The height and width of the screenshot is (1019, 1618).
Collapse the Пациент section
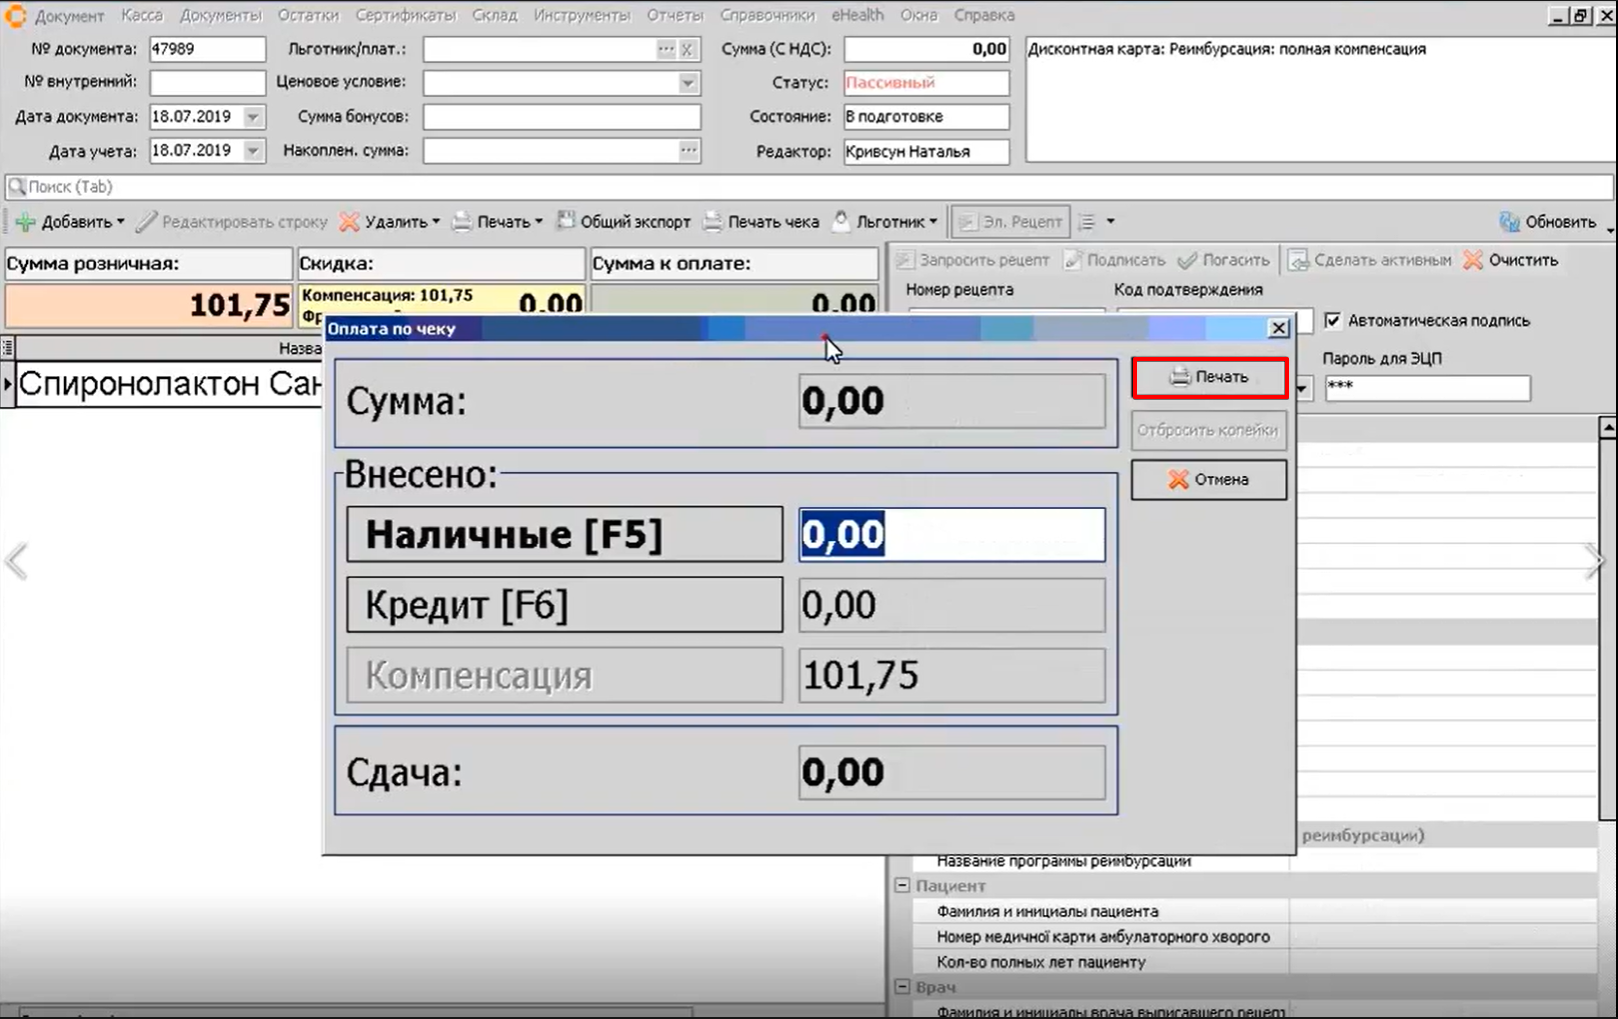(902, 886)
